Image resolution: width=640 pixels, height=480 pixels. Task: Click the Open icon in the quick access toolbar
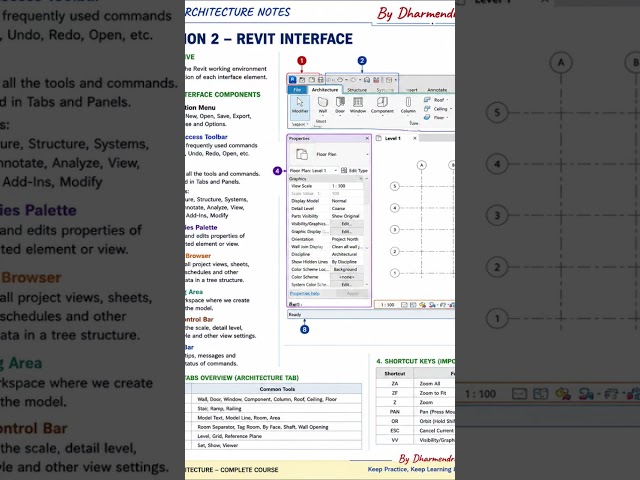(302, 80)
